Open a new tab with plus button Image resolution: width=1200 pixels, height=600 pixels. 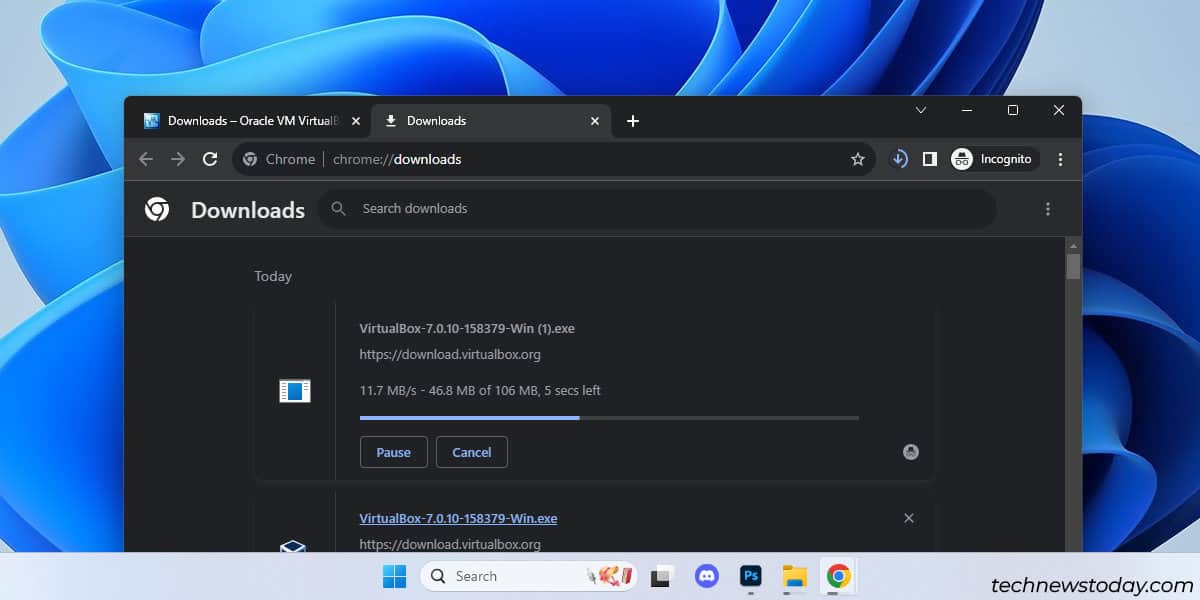(x=632, y=121)
